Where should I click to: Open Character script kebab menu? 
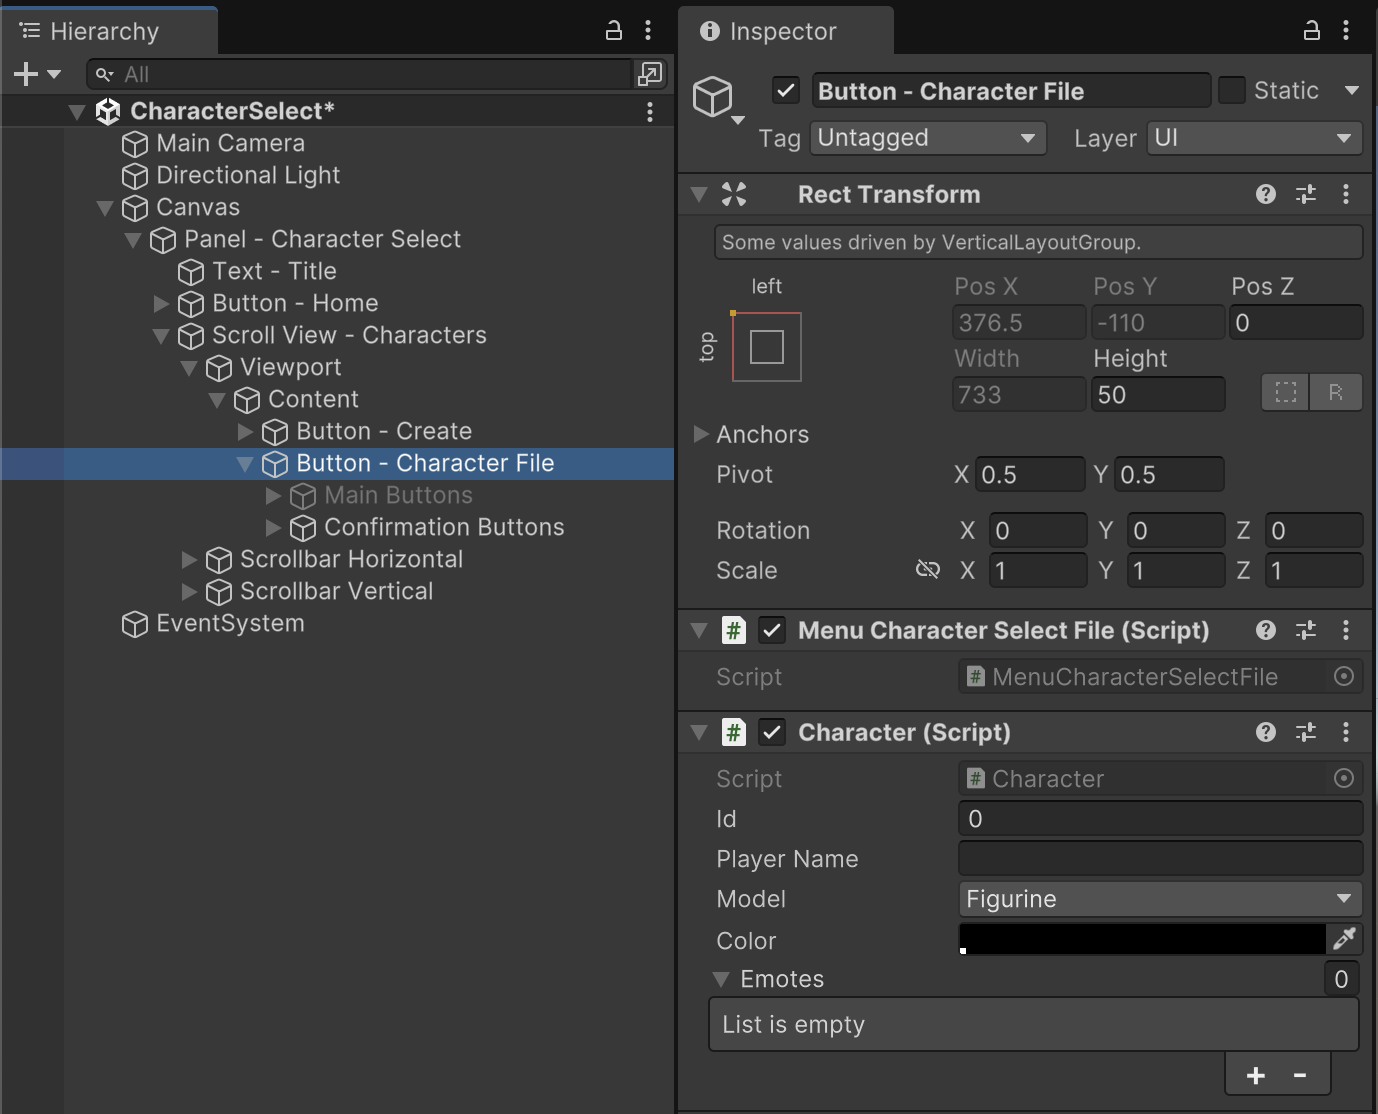(x=1346, y=732)
